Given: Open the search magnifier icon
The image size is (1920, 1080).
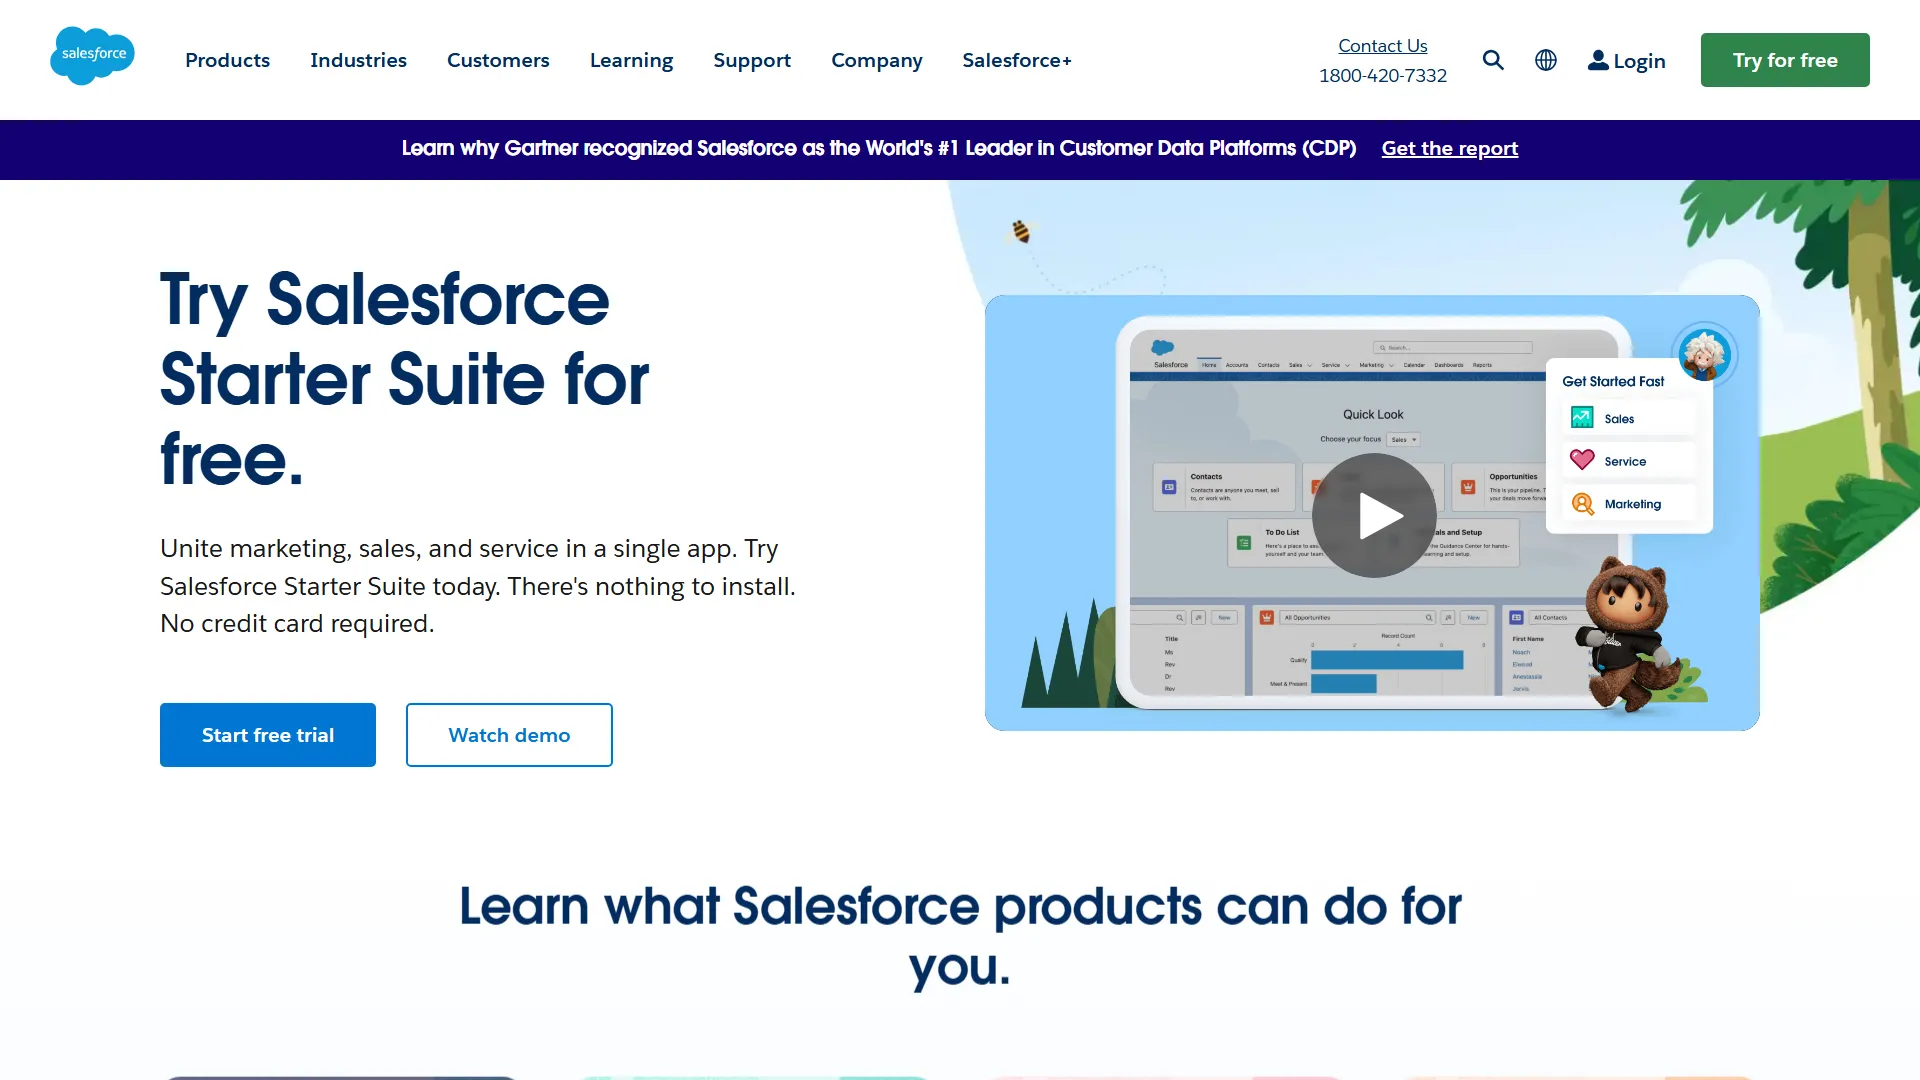Looking at the screenshot, I should pos(1493,60).
